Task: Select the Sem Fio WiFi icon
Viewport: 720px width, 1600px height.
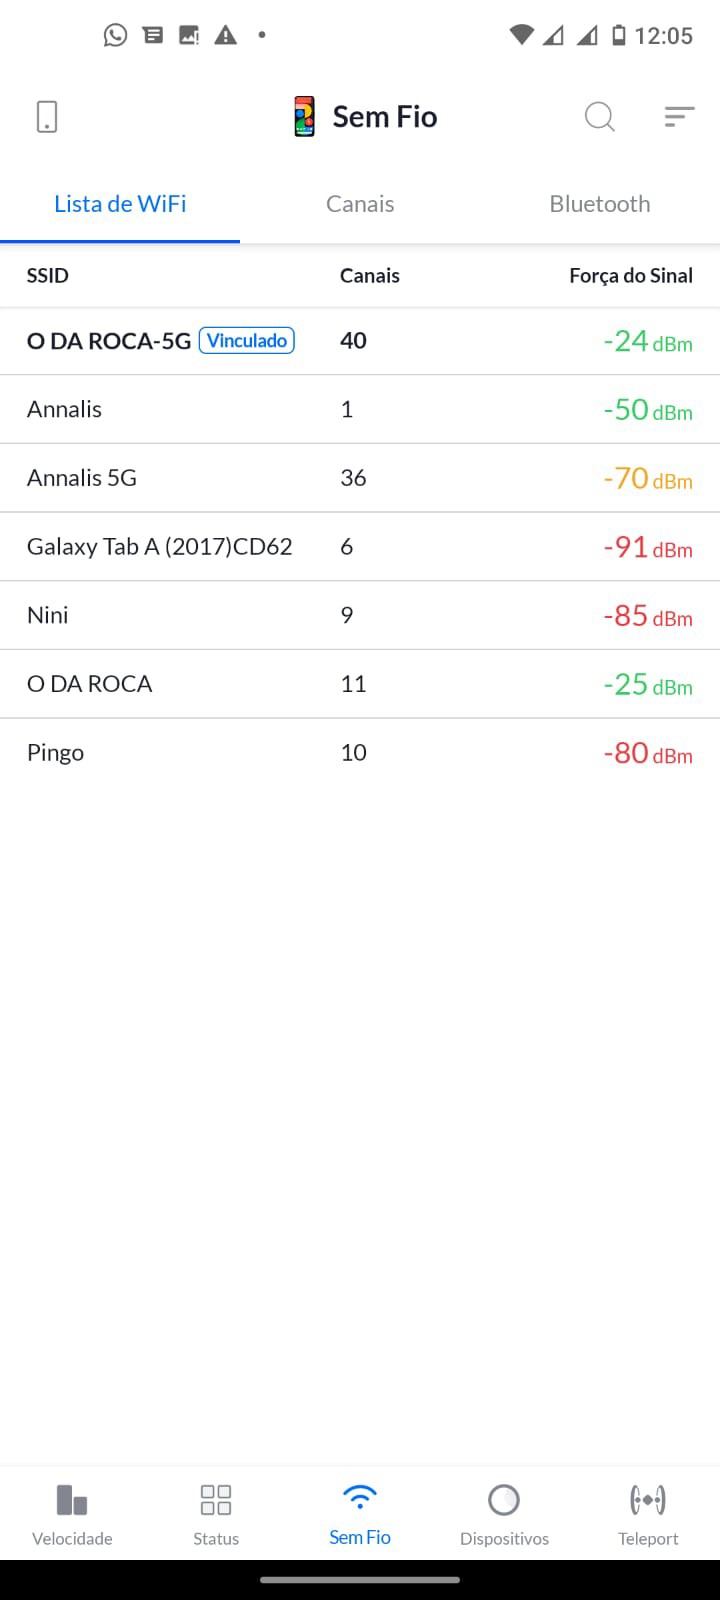Action: tap(360, 1498)
